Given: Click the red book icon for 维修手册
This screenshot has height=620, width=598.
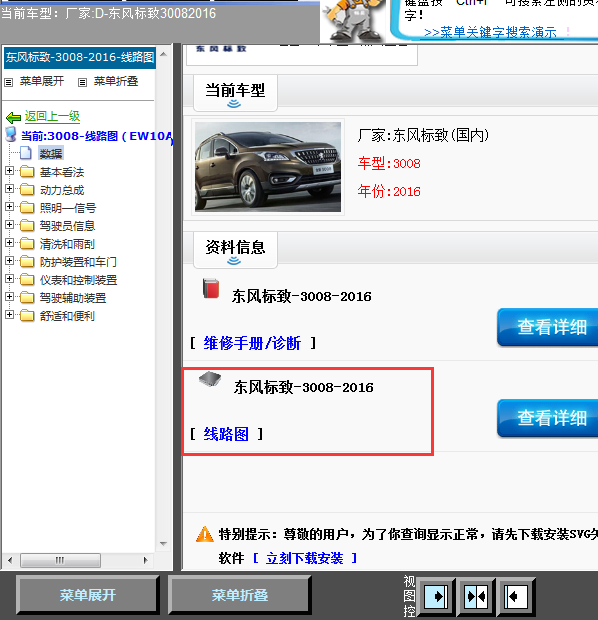Looking at the screenshot, I should click(x=211, y=288).
